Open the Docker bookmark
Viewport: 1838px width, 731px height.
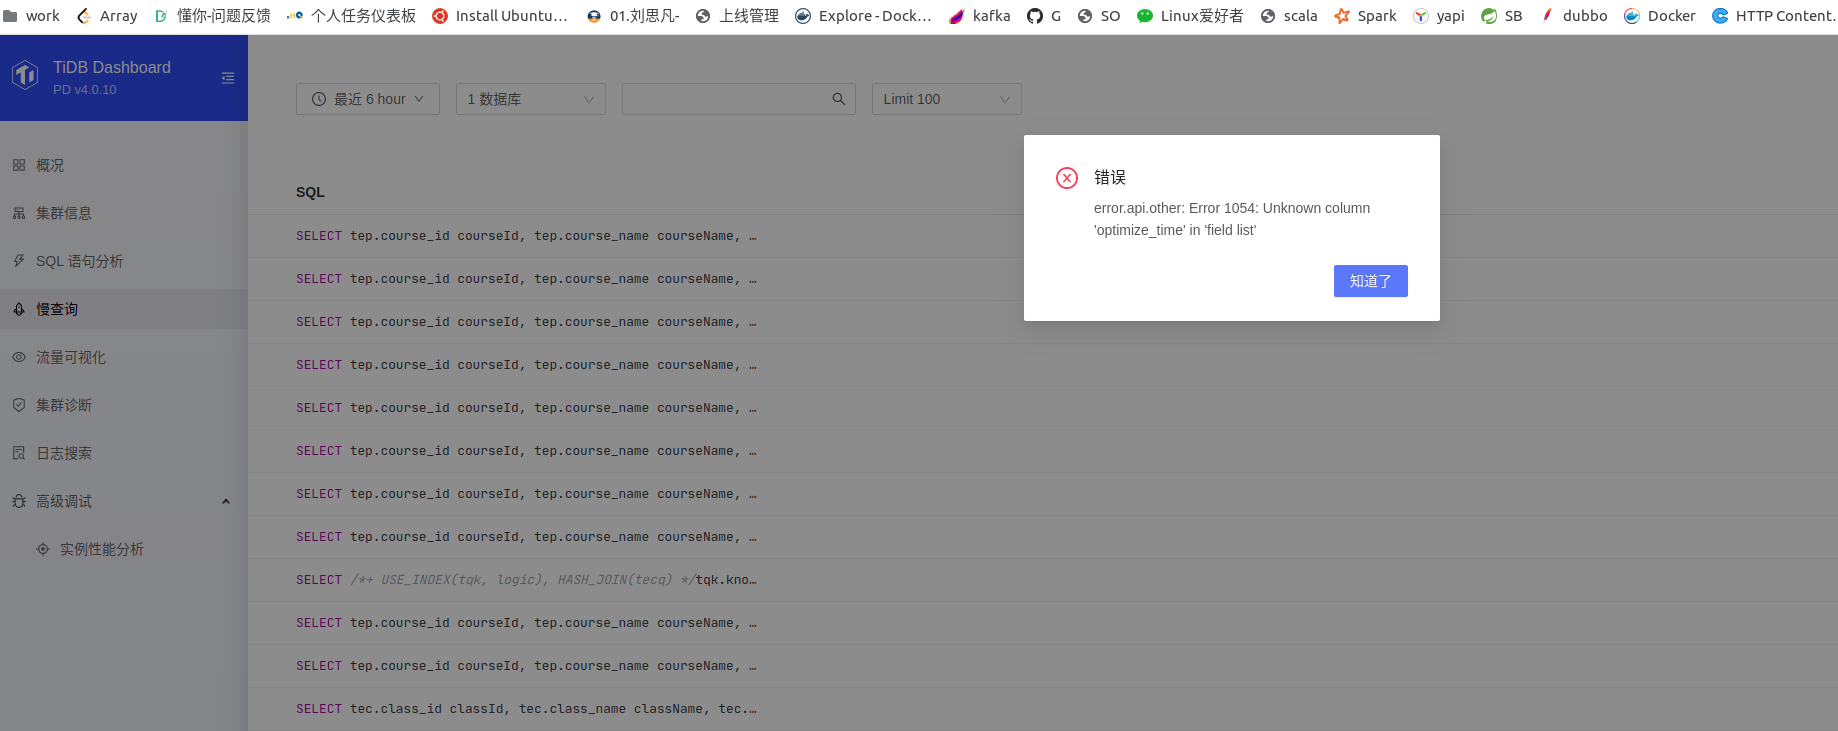tap(1660, 16)
